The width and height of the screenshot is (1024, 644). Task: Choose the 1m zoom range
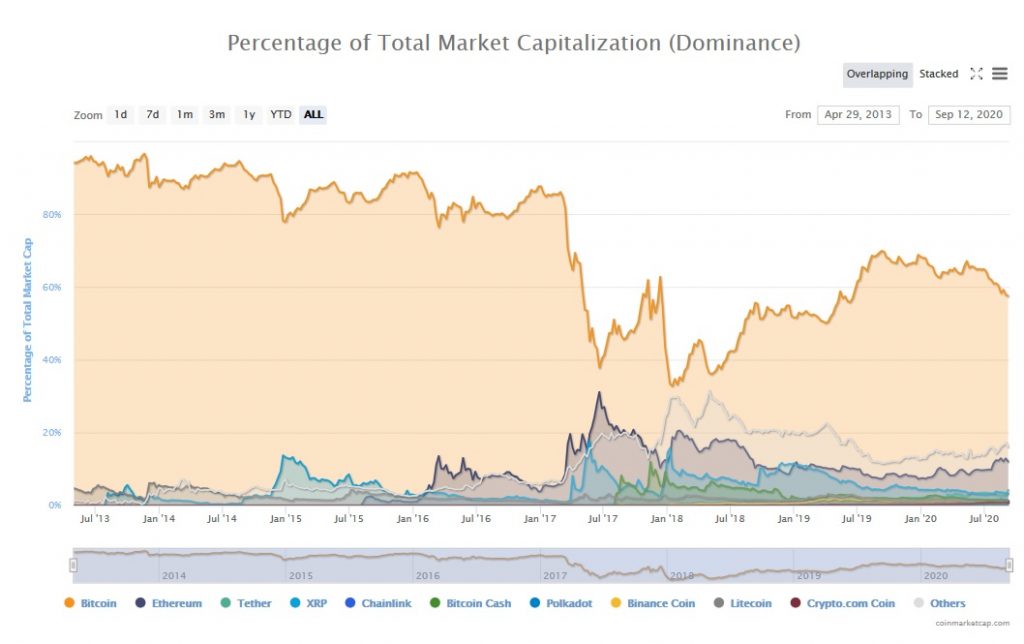185,115
